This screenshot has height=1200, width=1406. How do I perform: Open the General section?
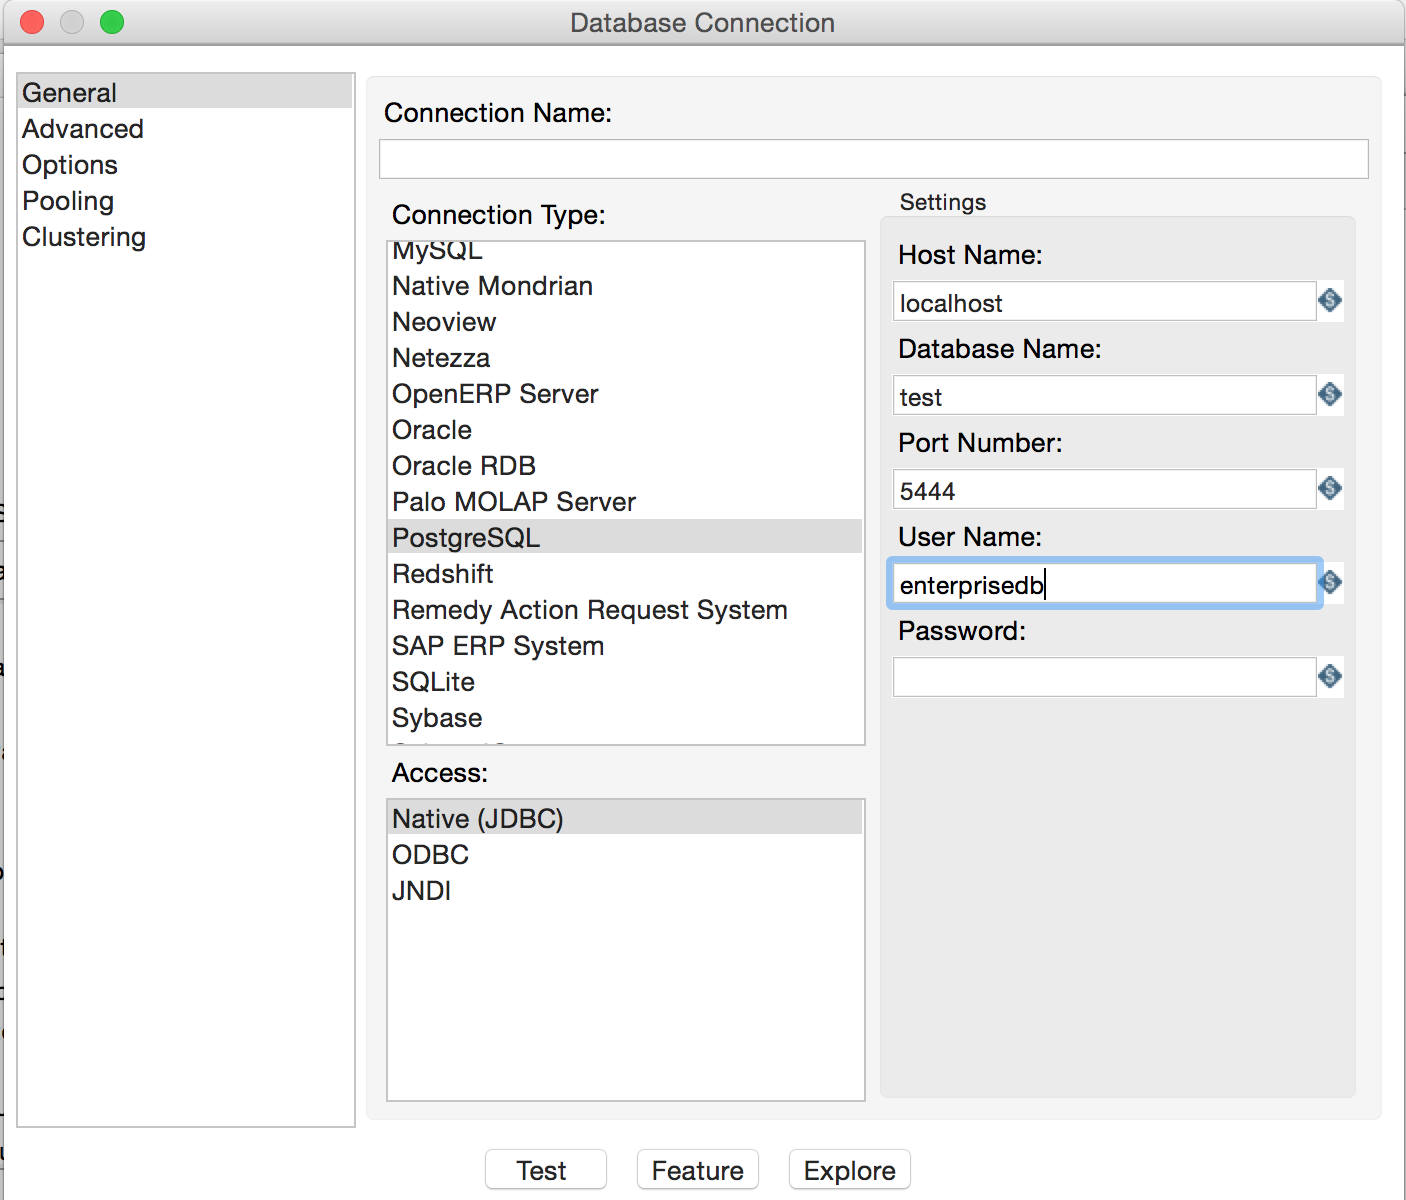point(185,92)
